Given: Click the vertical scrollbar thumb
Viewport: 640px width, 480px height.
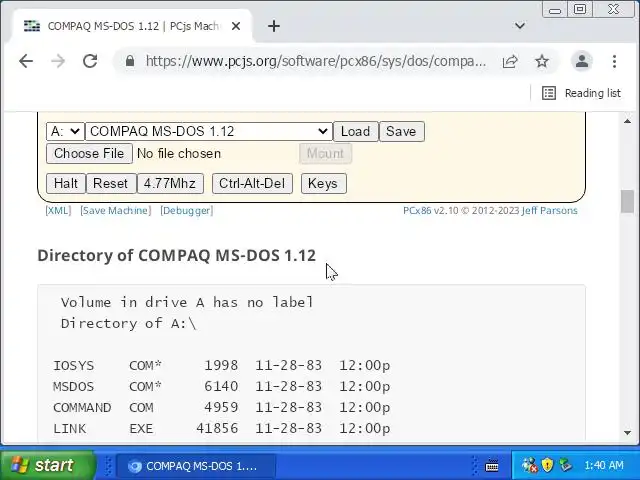Looking at the screenshot, I should 628,201.
